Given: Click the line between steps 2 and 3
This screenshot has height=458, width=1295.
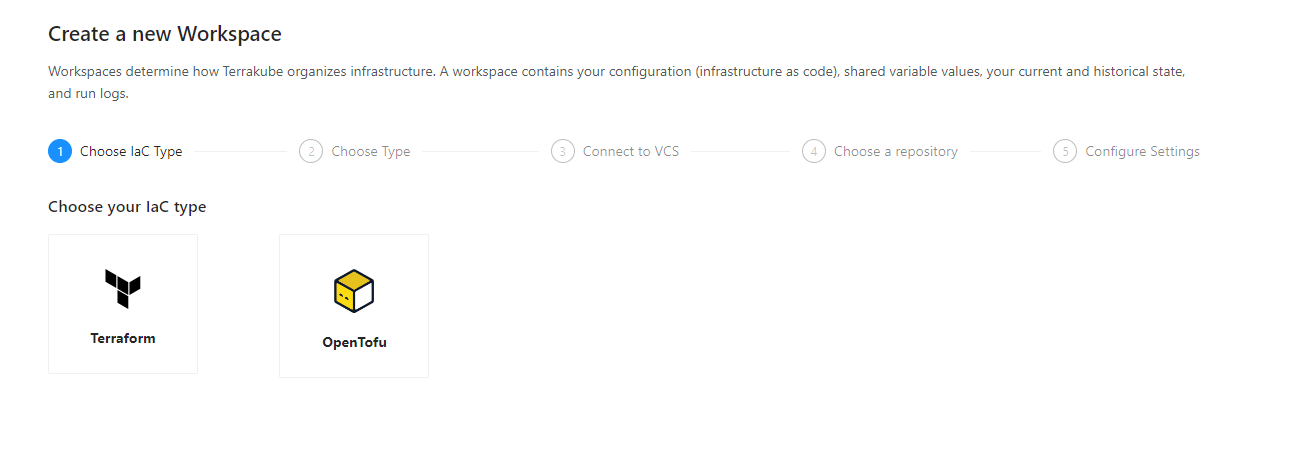Looking at the screenshot, I should (x=480, y=152).
